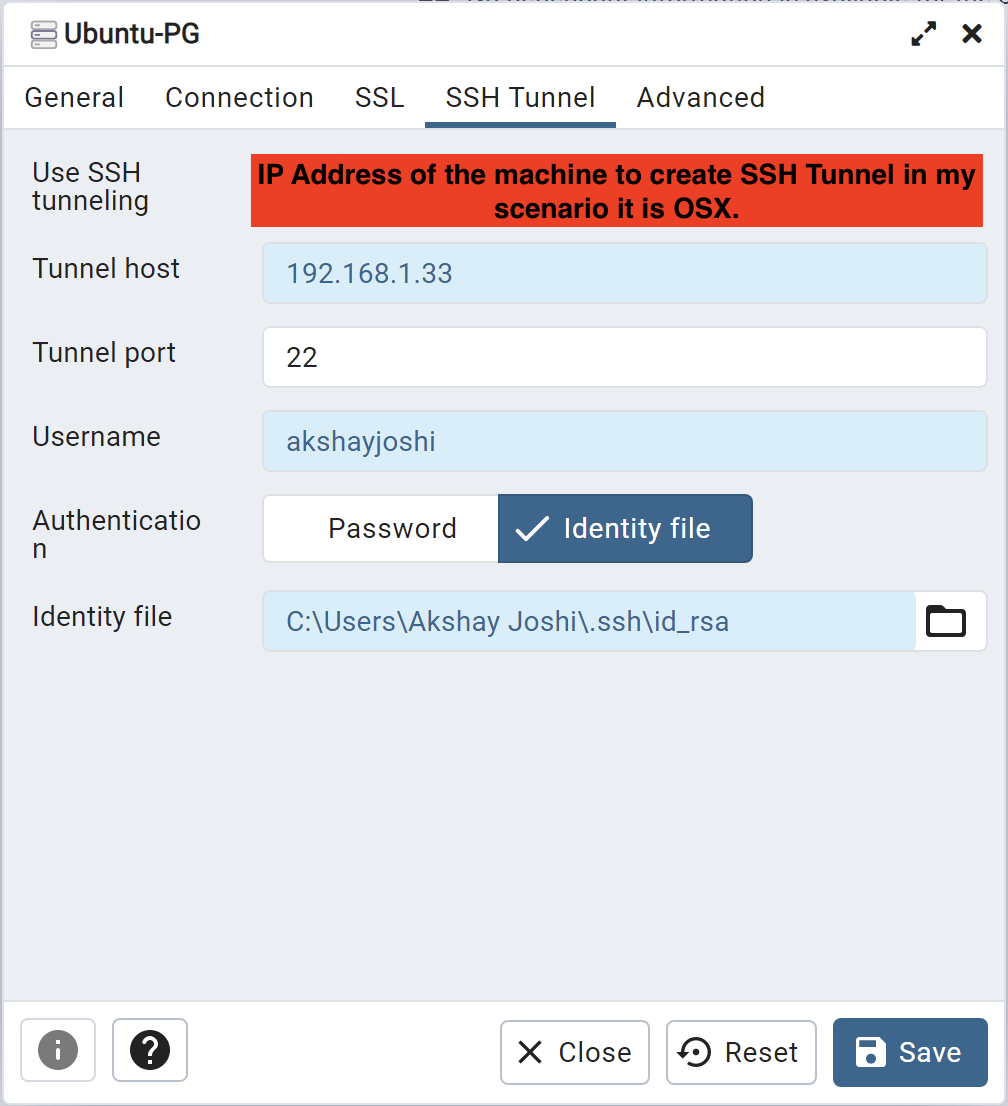This screenshot has width=1008, height=1106.
Task: Click the 'Tunnel port' label
Action: 104,353
